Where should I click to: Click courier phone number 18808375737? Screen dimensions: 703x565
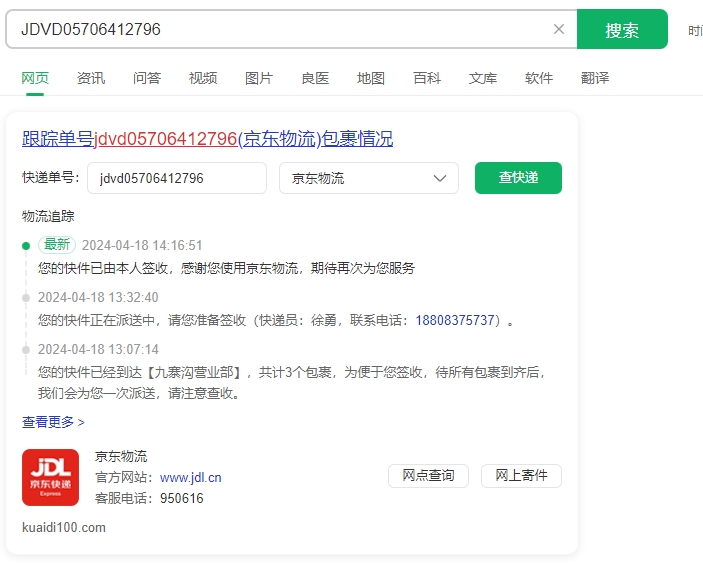(x=455, y=320)
